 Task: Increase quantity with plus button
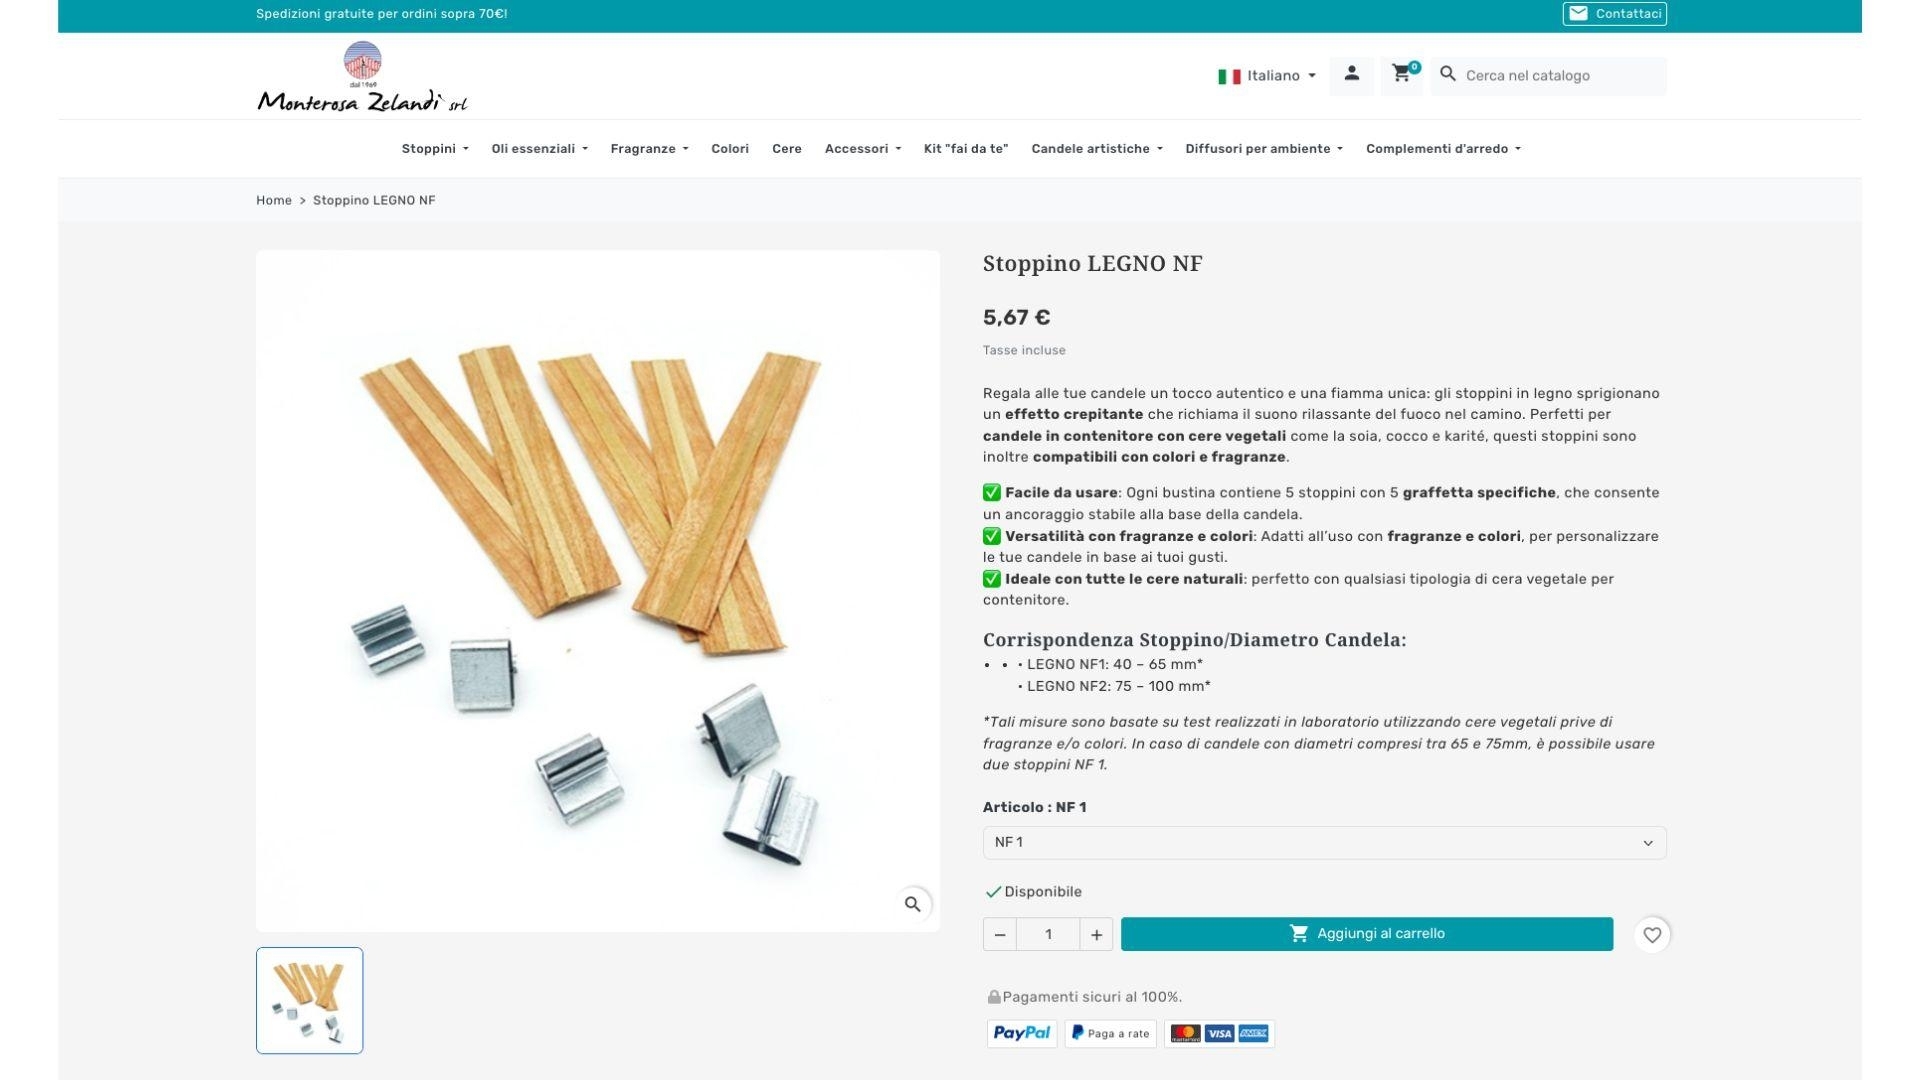[x=1096, y=934]
